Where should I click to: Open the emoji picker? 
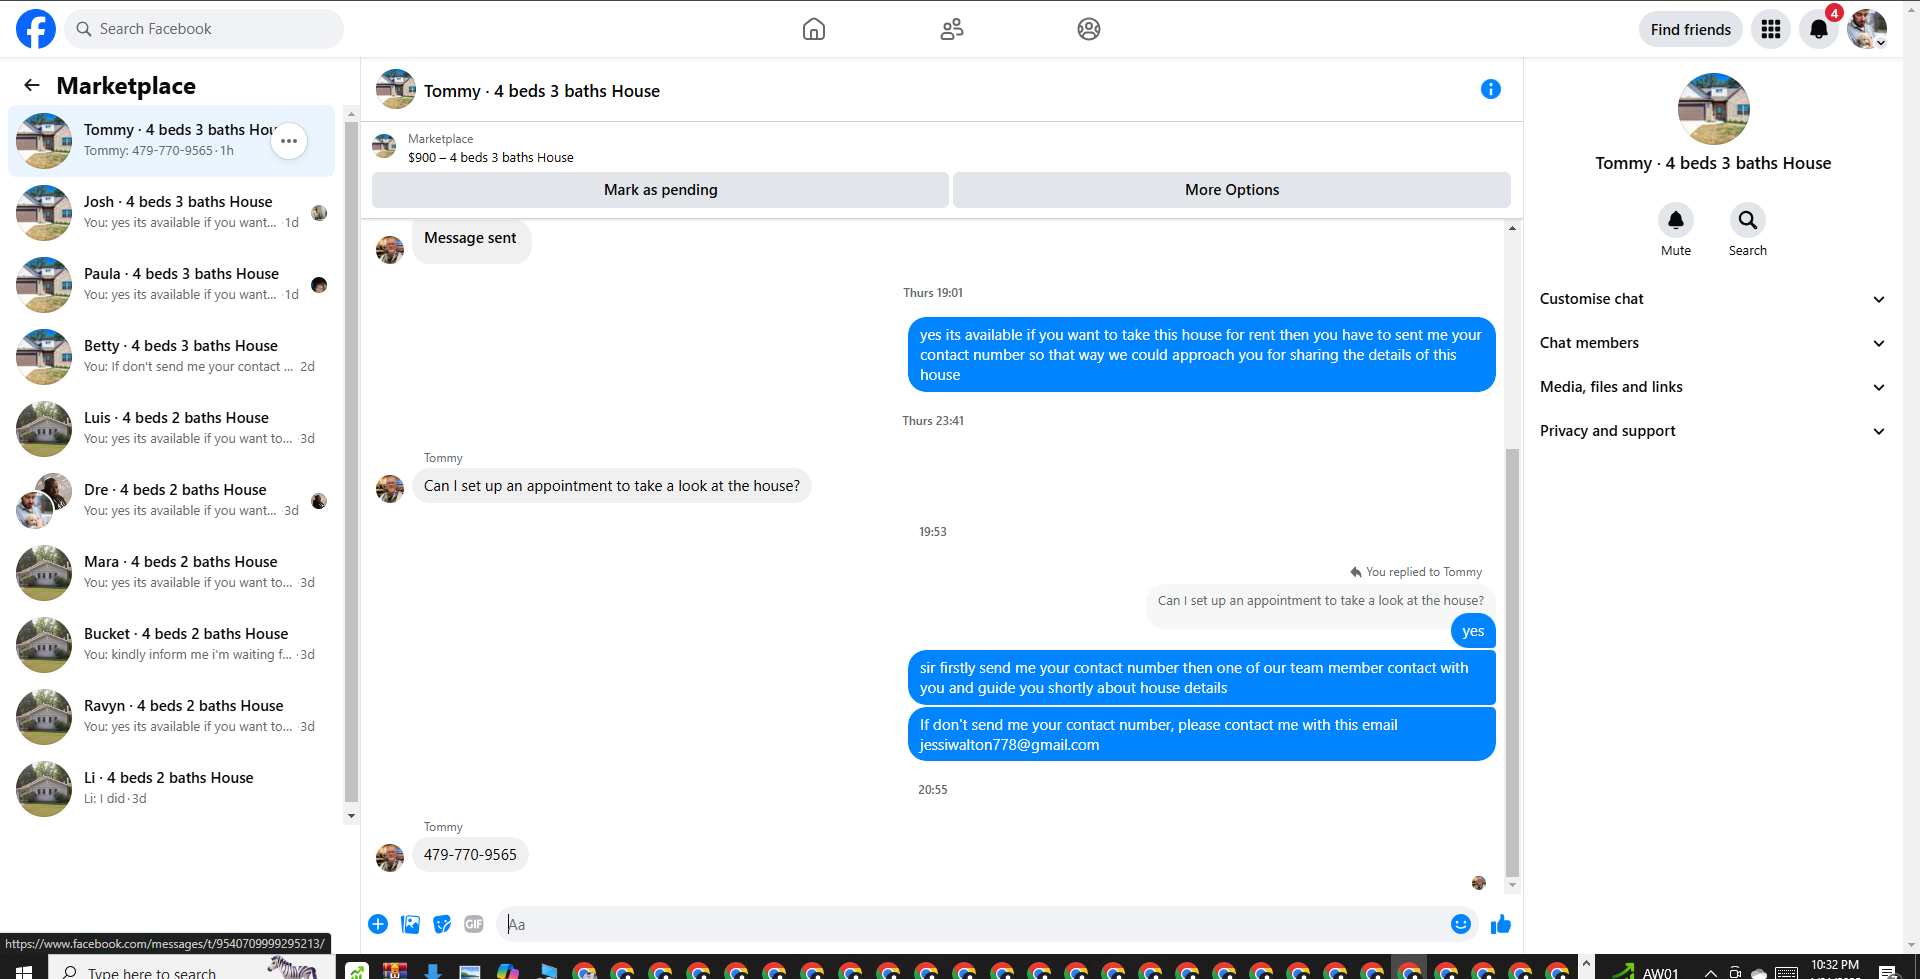coord(1461,924)
